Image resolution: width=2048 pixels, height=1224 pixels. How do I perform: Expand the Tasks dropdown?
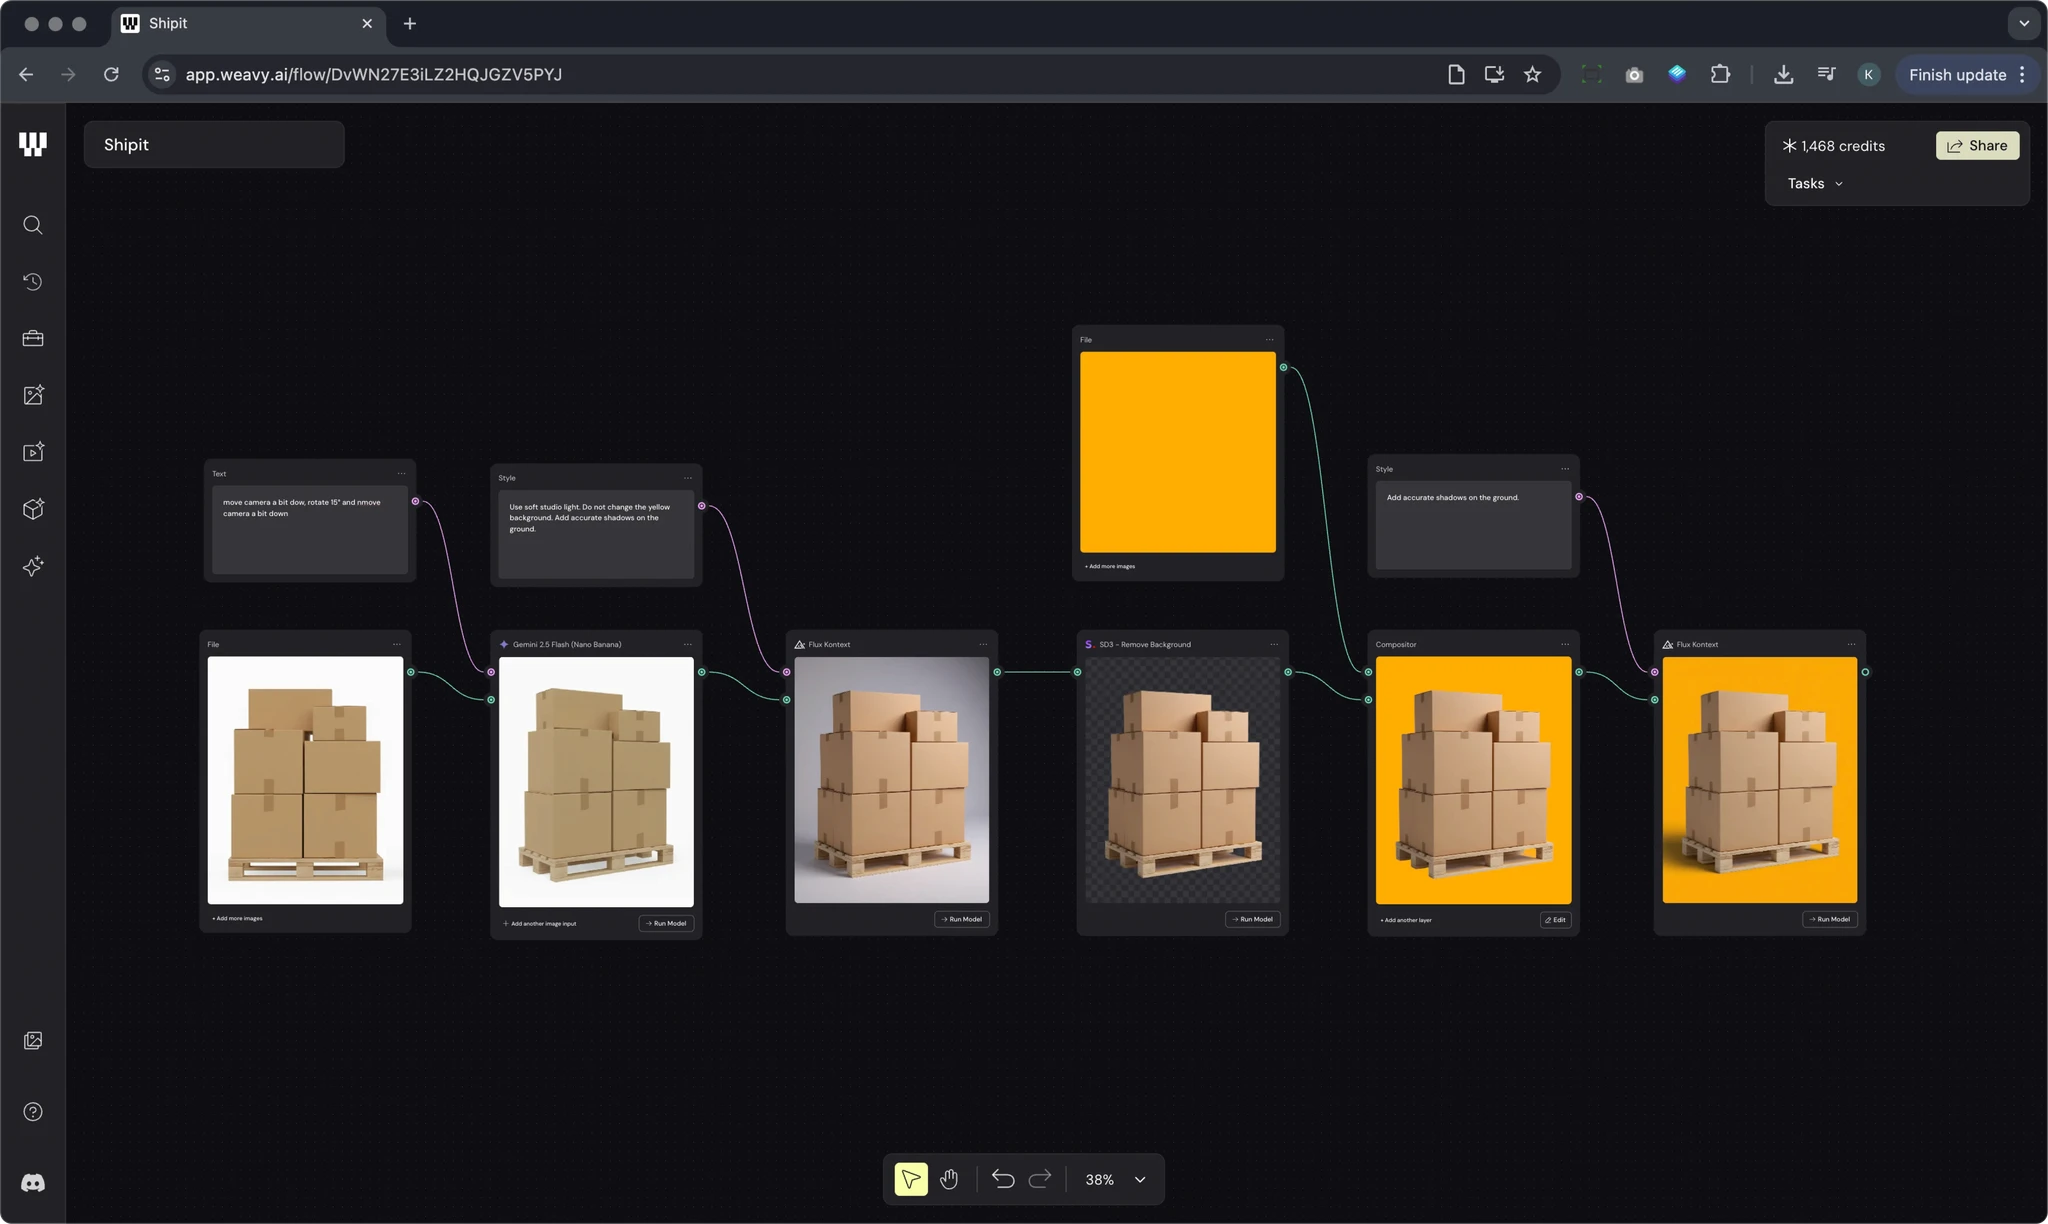[x=1815, y=184]
